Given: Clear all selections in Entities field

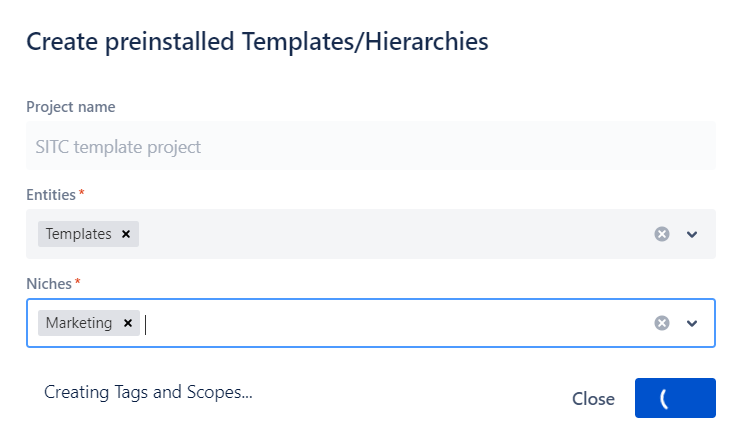Looking at the screenshot, I should click(661, 234).
